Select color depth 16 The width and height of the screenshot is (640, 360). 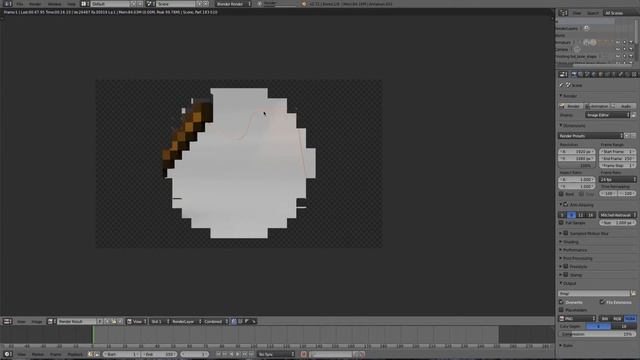[624, 327]
